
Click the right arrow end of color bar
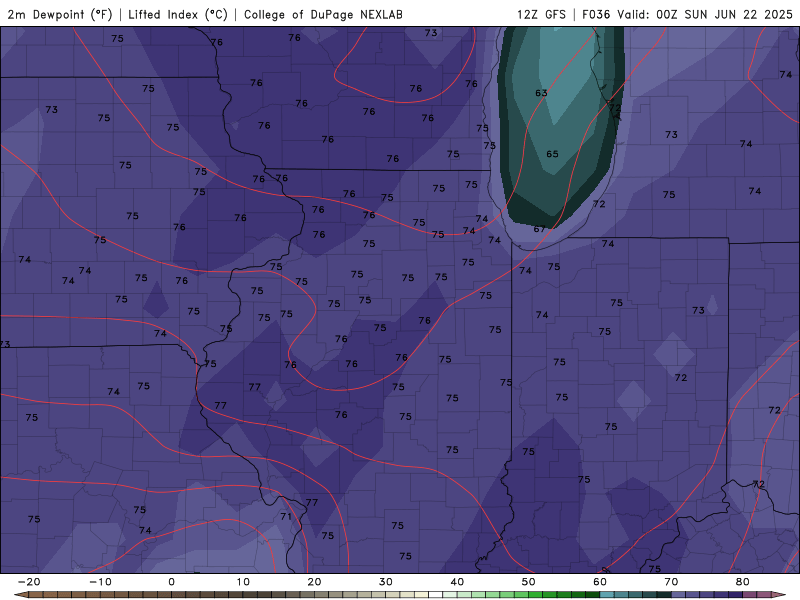(779, 595)
